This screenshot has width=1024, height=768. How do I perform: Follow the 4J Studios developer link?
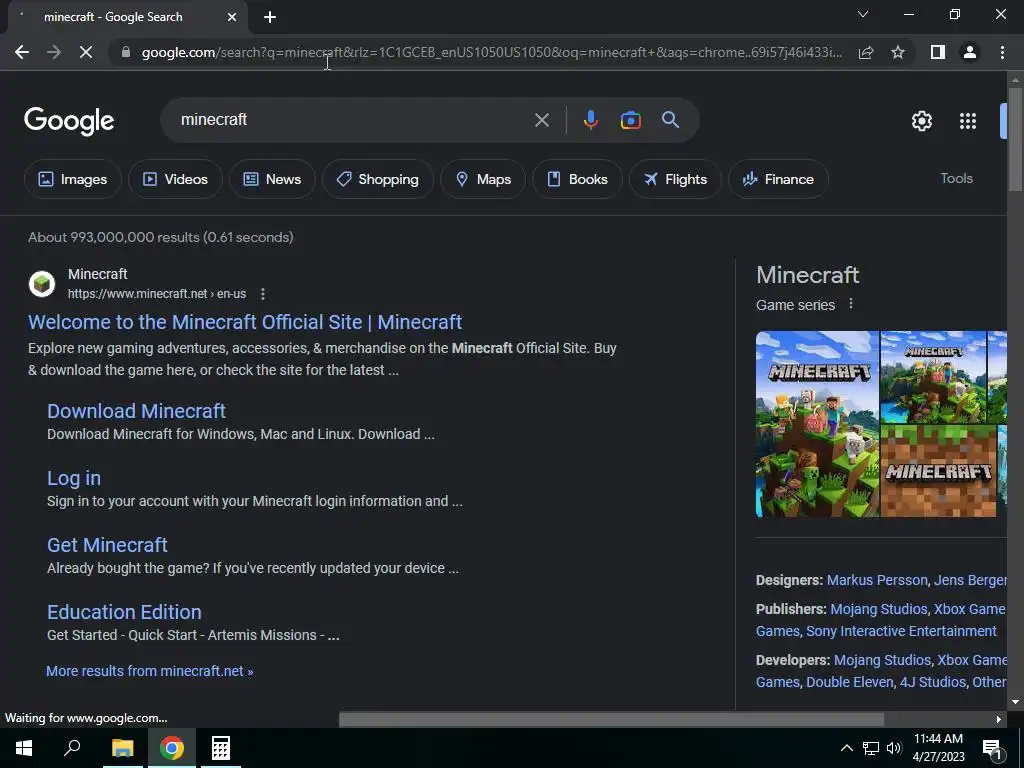click(x=932, y=682)
